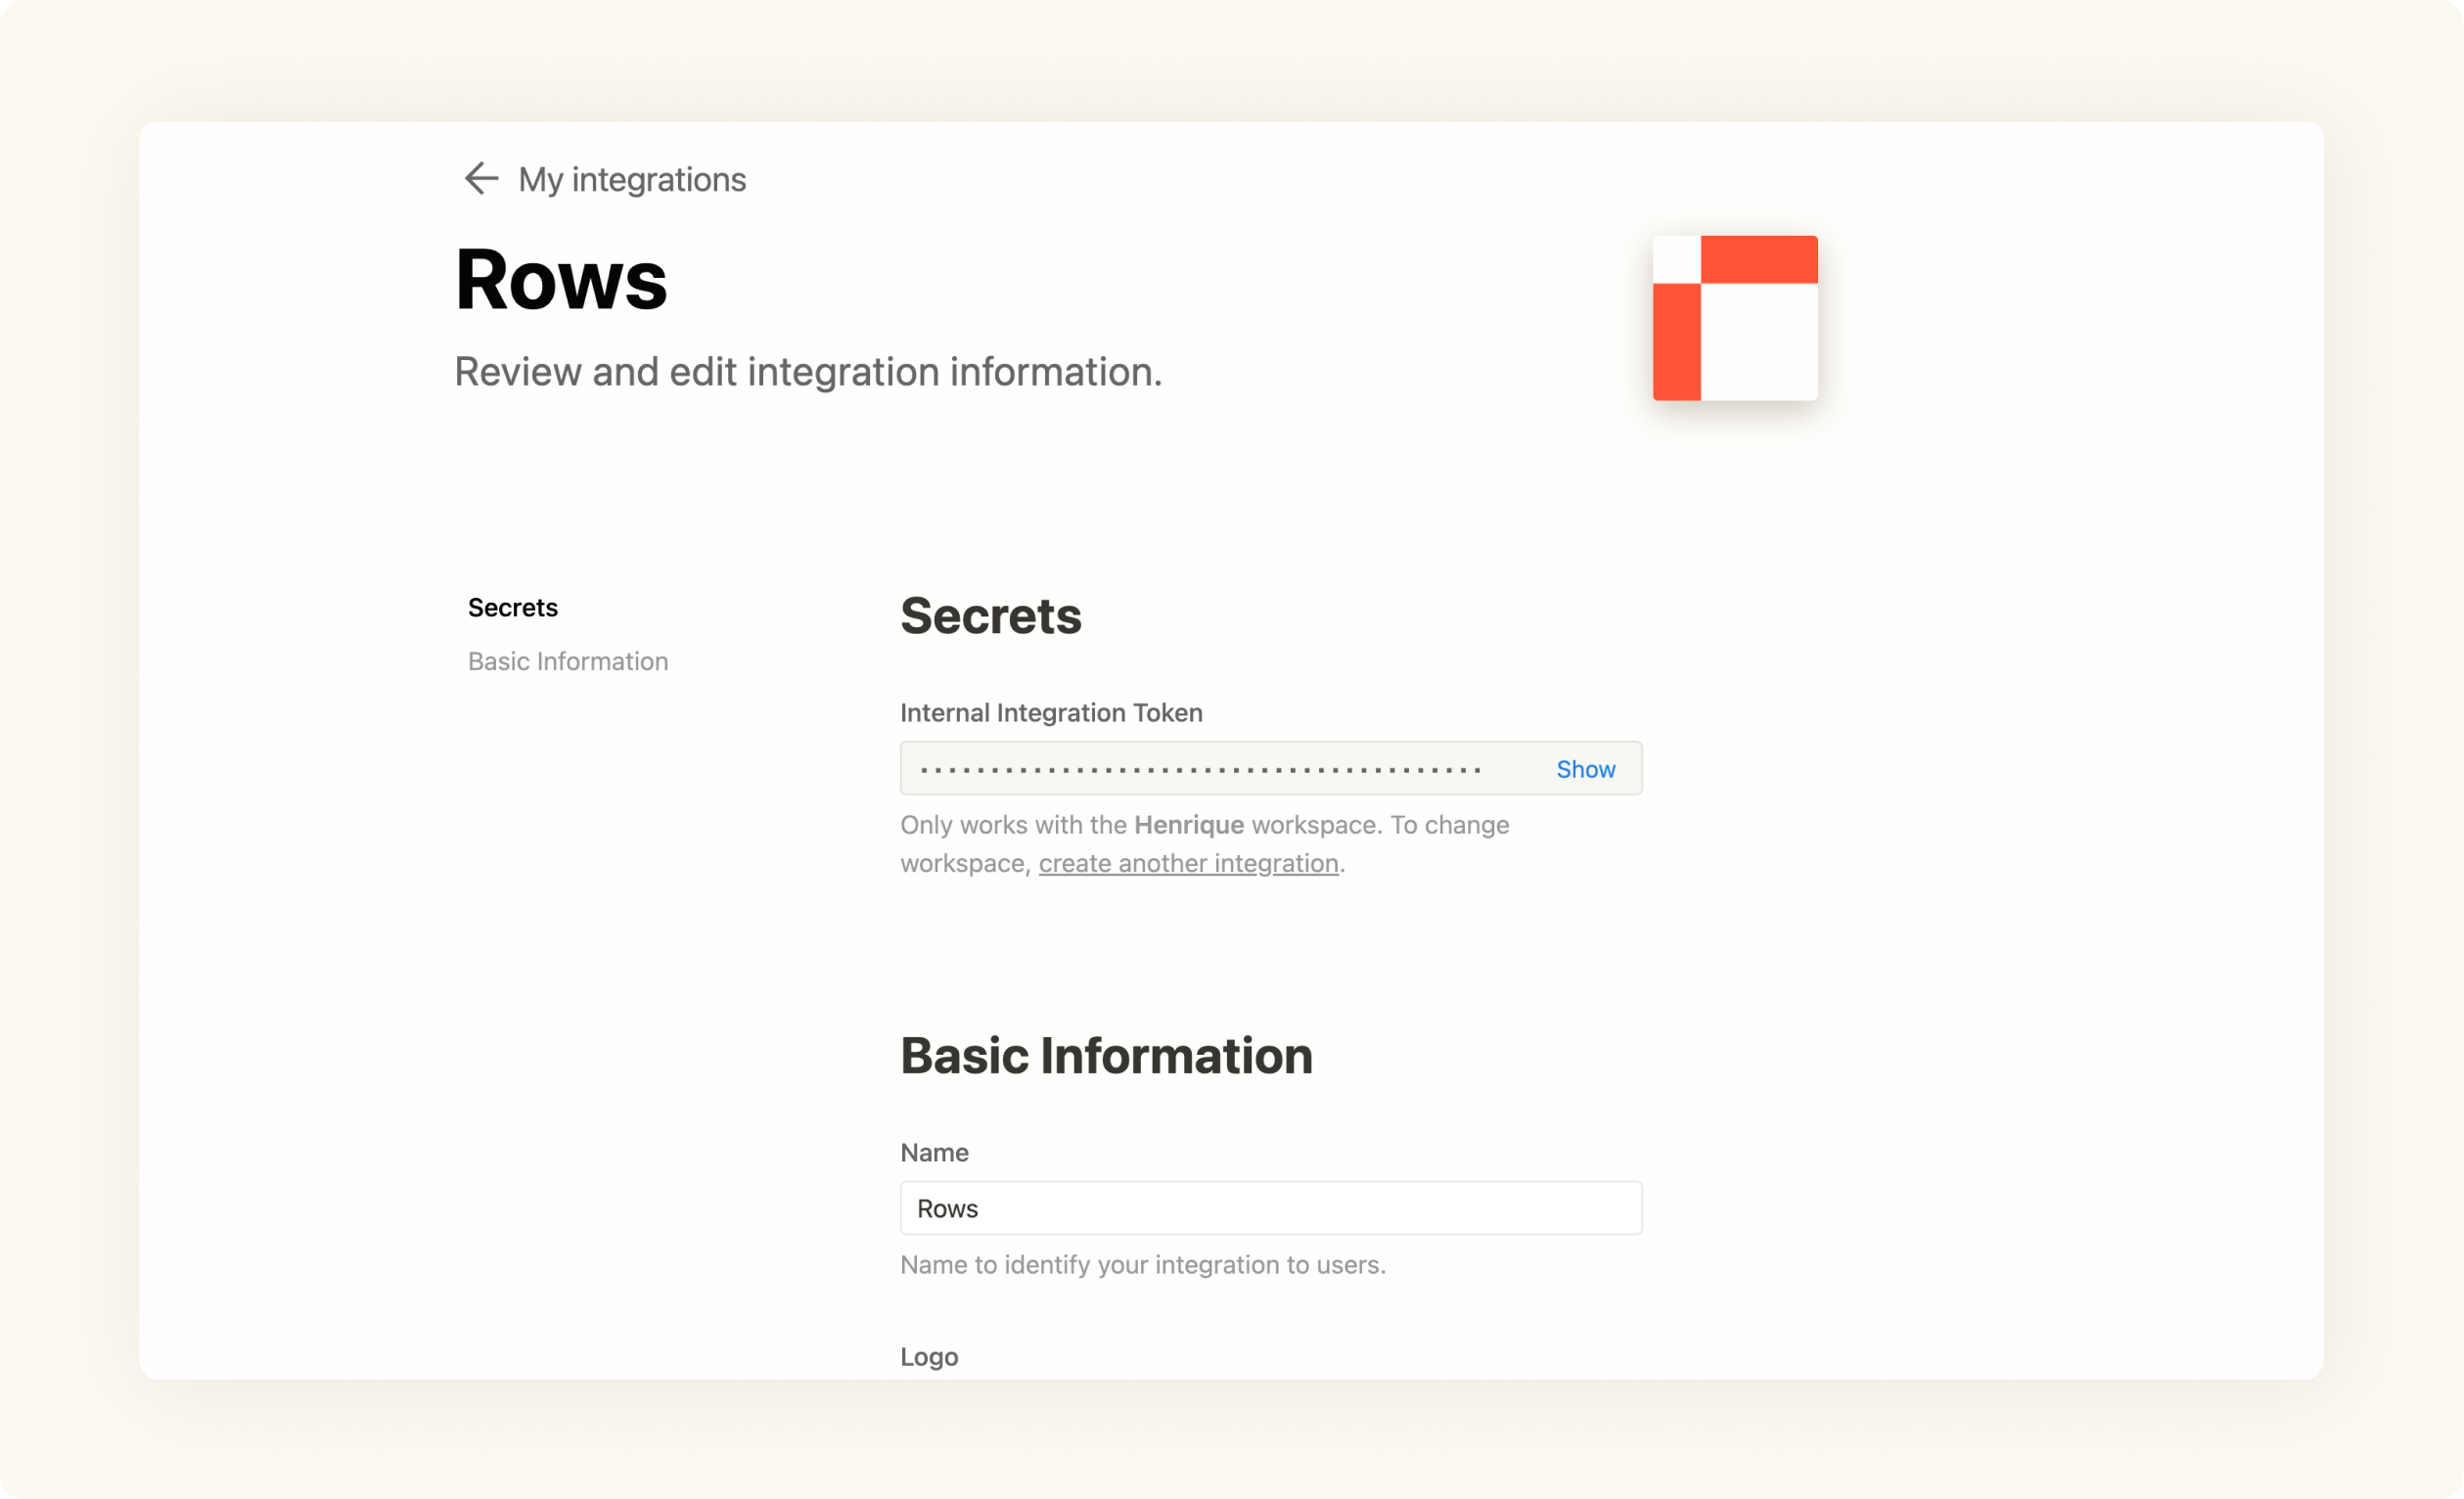Click the masked integration token field
This screenshot has width=2464, height=1499.
click(1271, 768)
